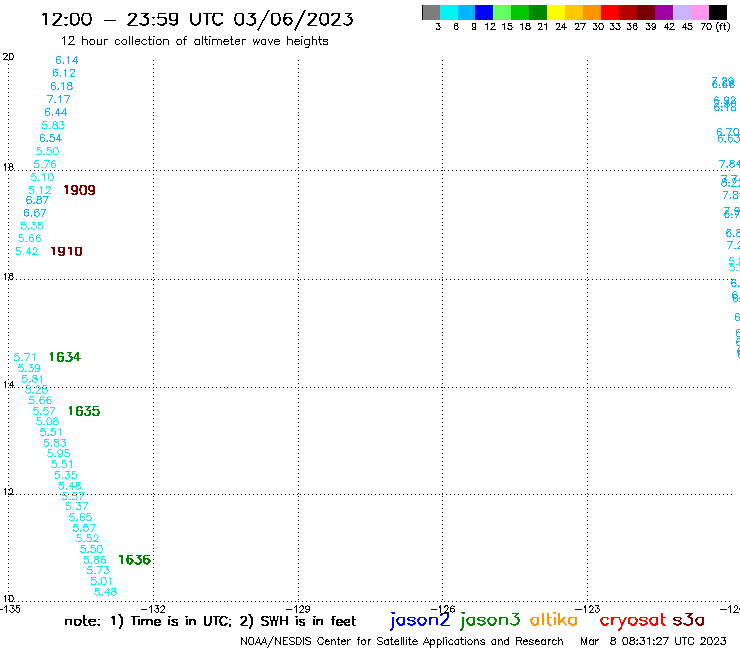Click the -135 longitude axis label
740x650 pixels.
click(x=10, y=609)
